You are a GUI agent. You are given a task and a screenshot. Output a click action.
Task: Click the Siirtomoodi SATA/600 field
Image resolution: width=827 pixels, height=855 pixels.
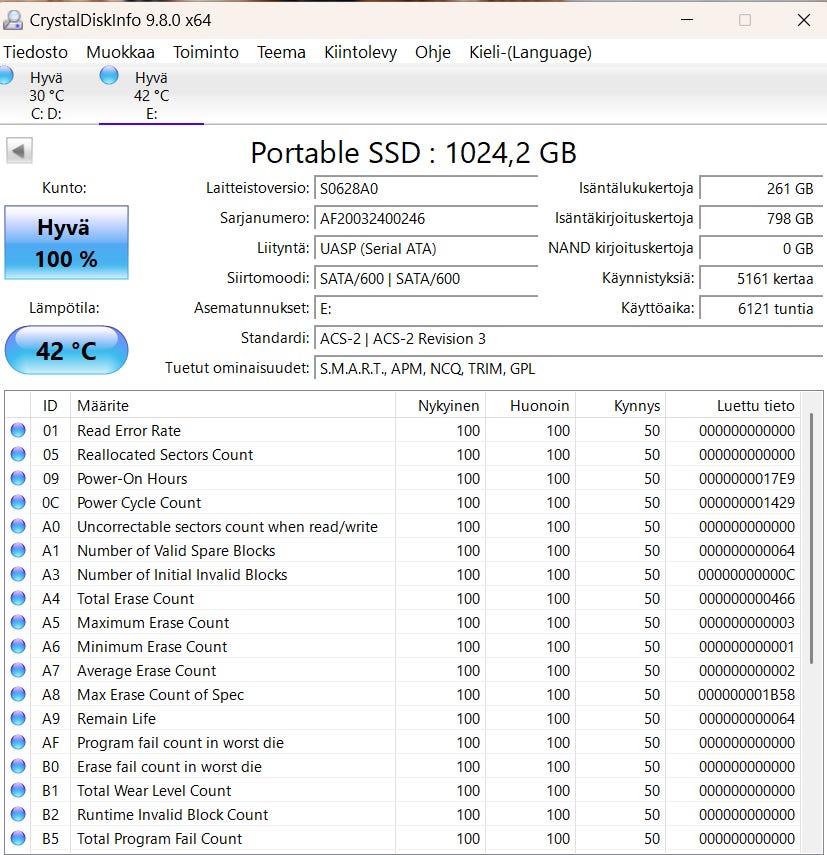(x=426, y=279)
